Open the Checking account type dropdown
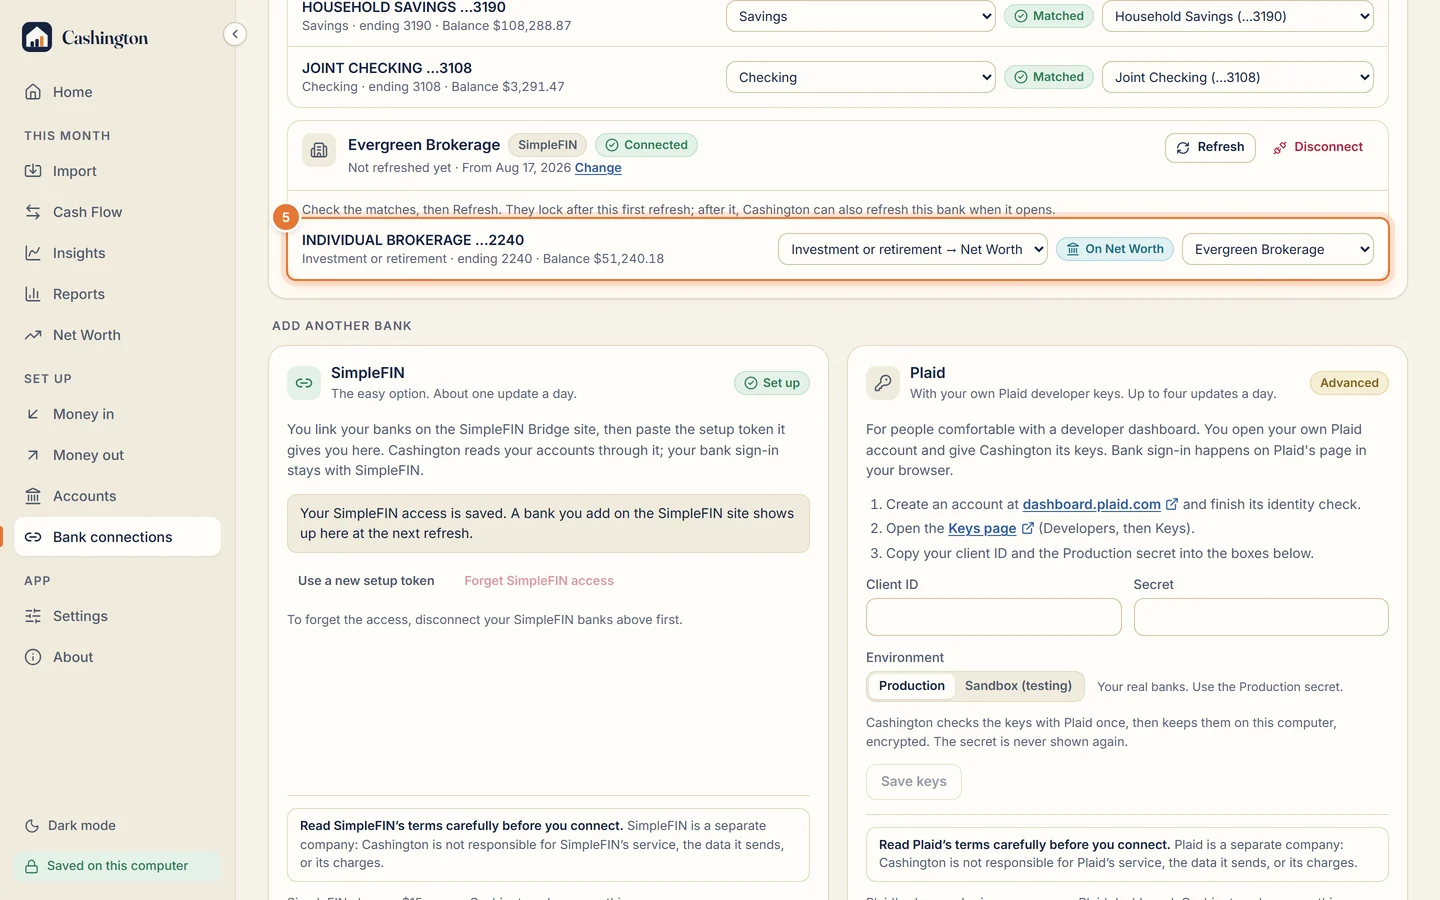 coord(860,77)
